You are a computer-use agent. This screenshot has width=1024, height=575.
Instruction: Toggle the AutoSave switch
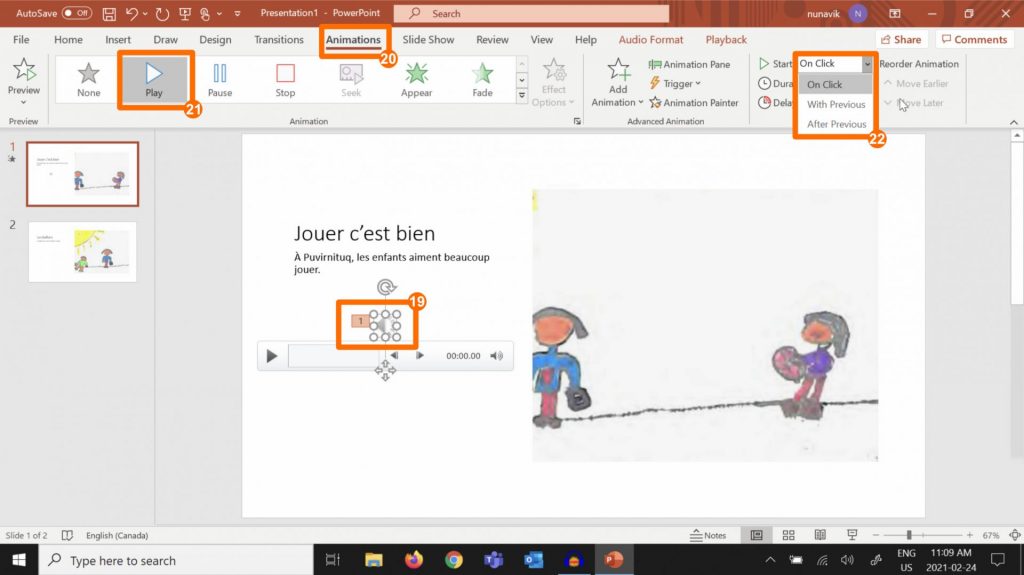click(76, 13)
